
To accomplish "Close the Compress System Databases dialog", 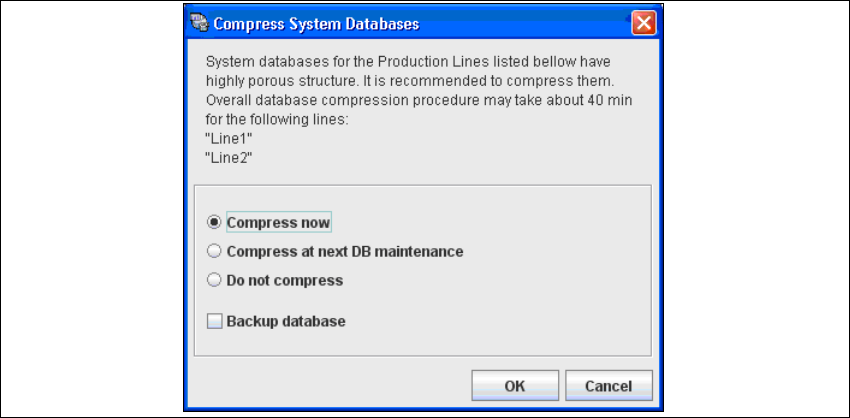I will (643, 22).
